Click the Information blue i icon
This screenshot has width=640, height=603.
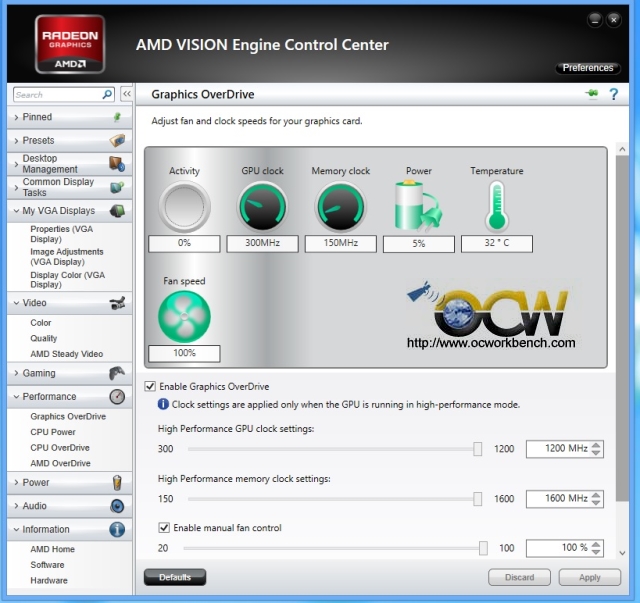click(117, 530)
